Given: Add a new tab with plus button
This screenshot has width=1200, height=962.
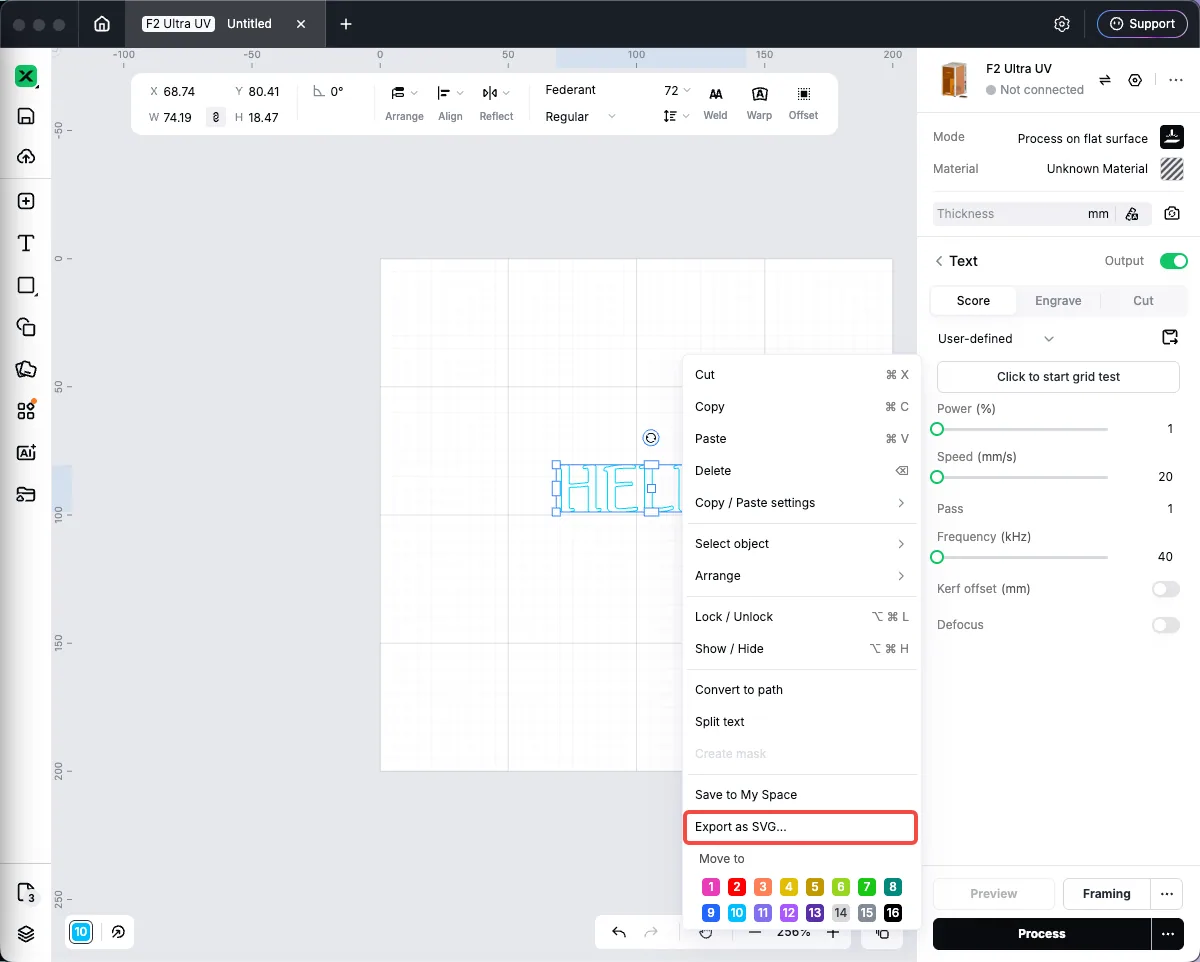Looking at the screenshot, I should coord(346,24).
